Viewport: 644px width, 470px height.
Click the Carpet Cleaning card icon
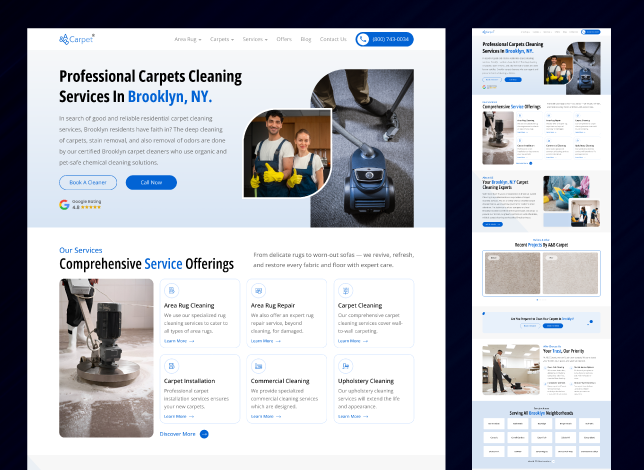344,291
